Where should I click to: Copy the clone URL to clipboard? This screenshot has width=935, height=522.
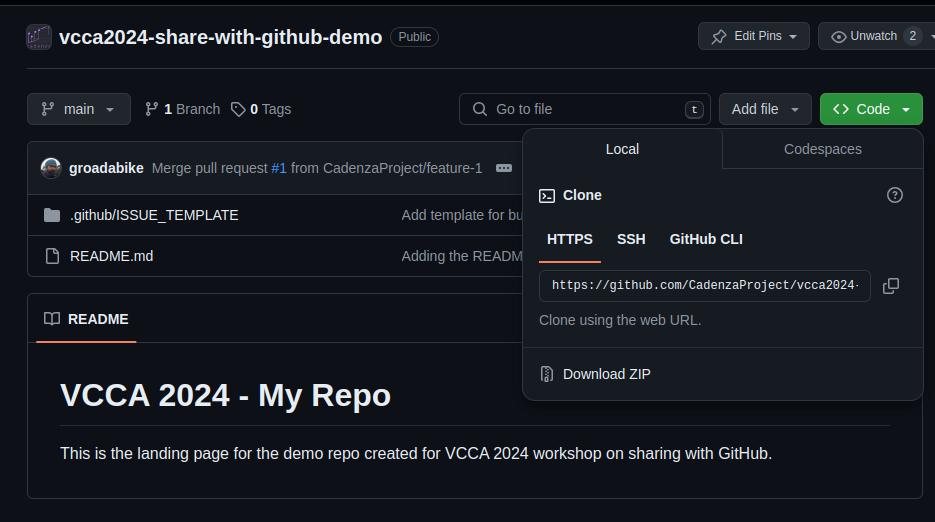coord(891,286)
